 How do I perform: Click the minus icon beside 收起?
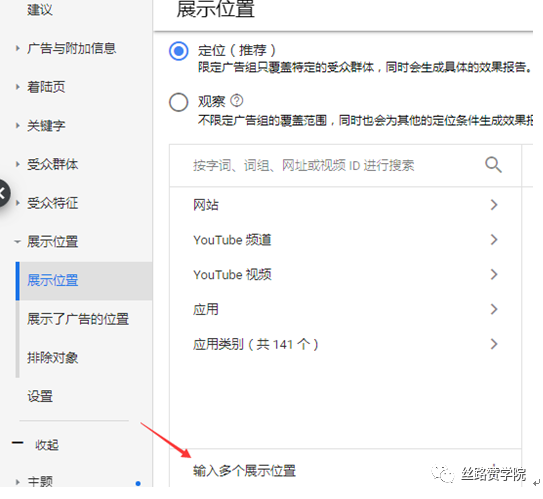(x=17, y=443)
